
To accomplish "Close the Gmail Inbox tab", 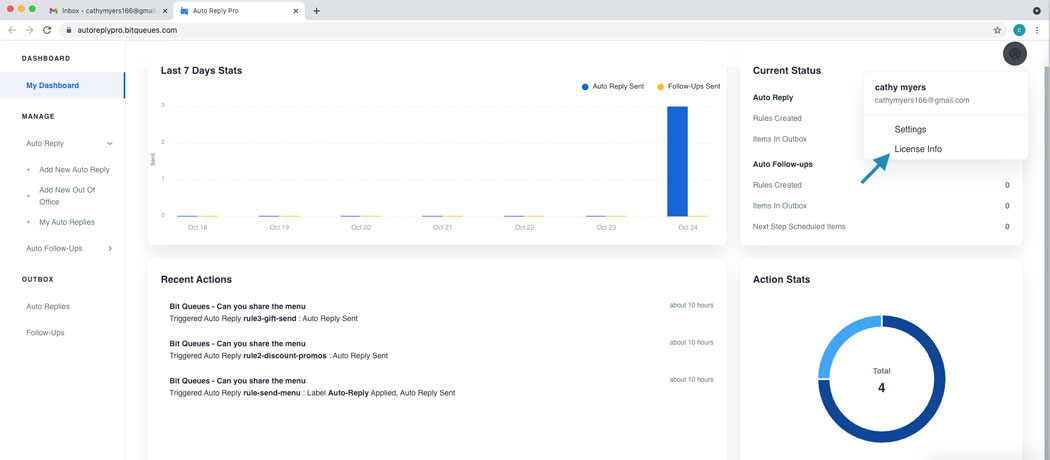I will (164, 11).
